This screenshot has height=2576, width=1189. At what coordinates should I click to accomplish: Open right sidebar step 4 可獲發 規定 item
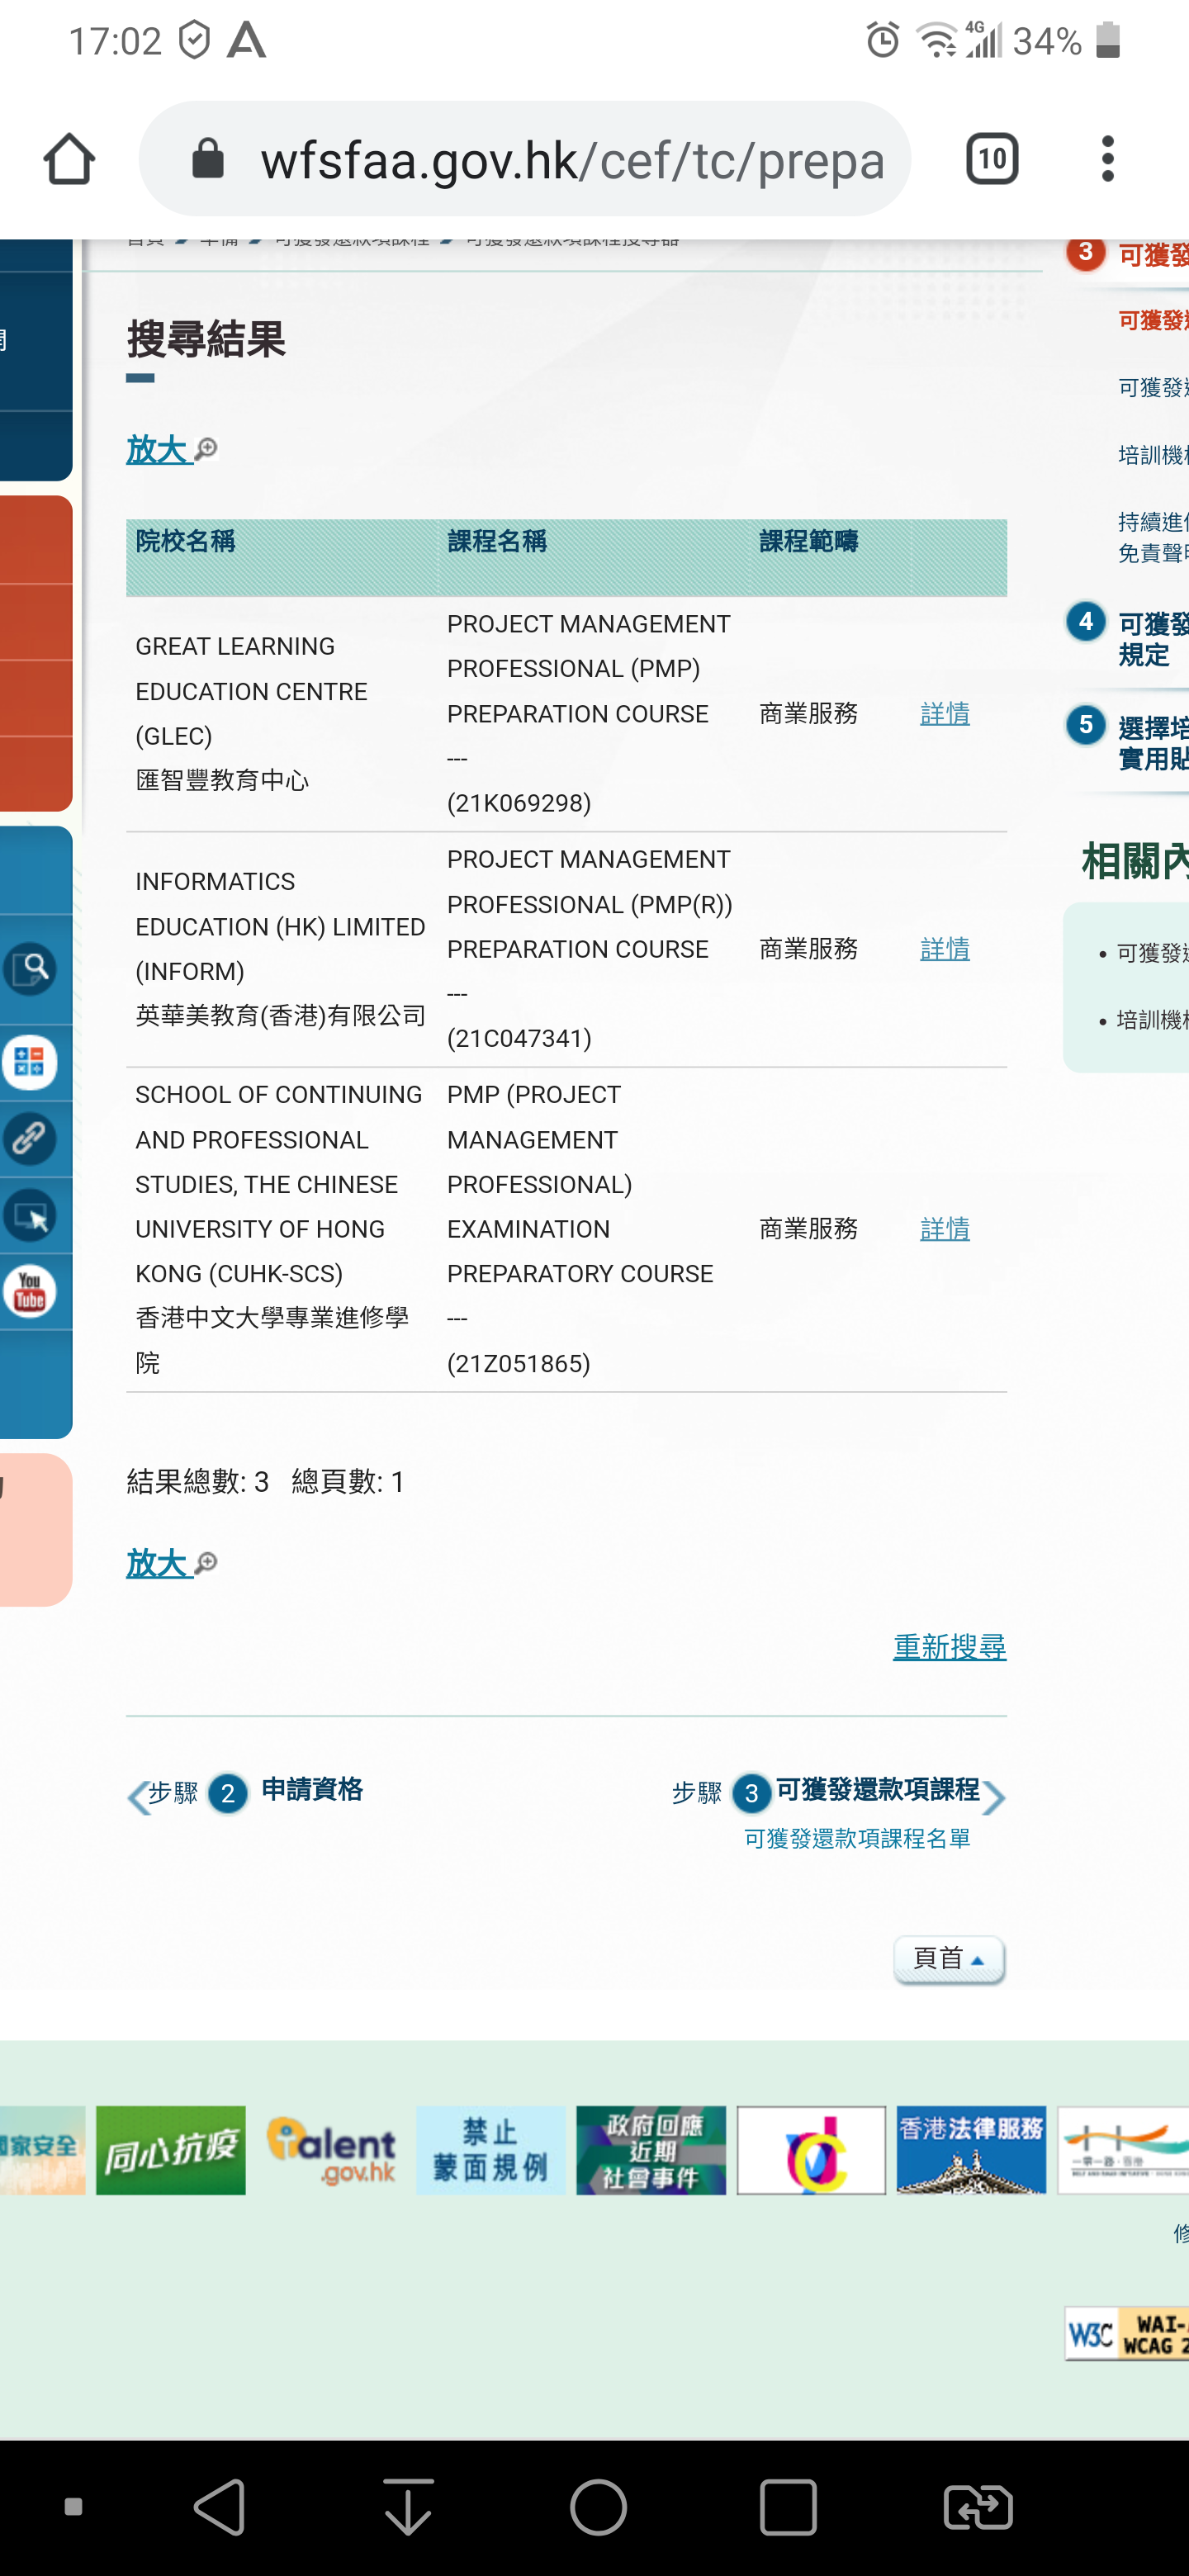1128,638
